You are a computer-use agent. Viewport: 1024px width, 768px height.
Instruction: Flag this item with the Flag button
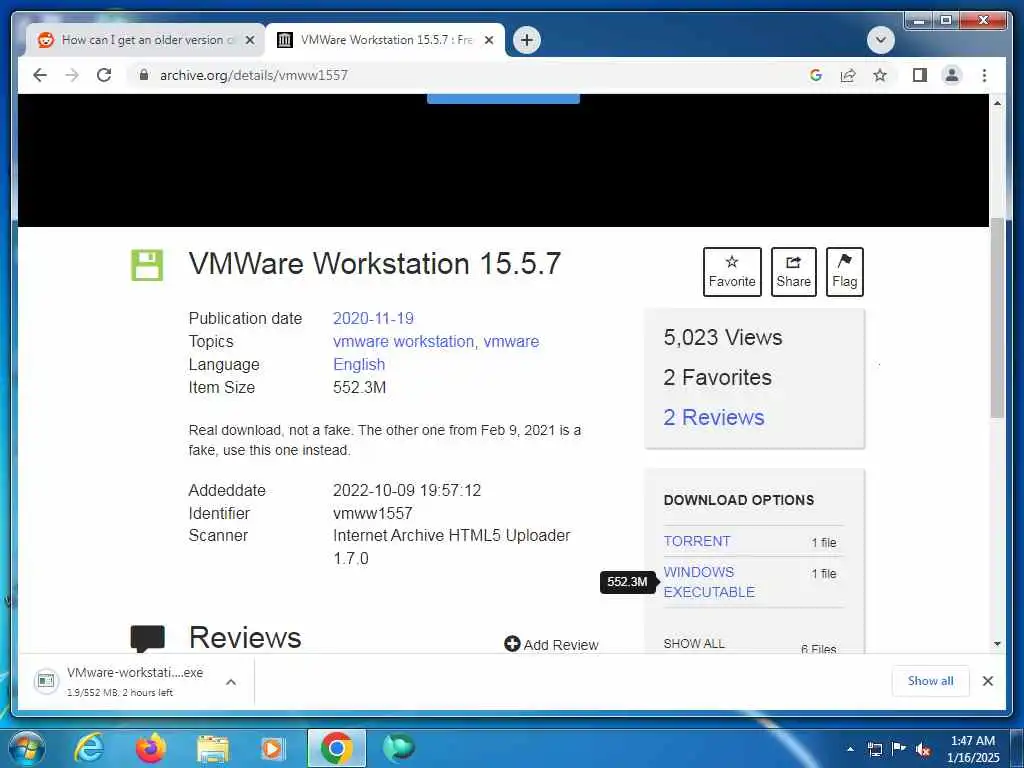tap(844, 272)
